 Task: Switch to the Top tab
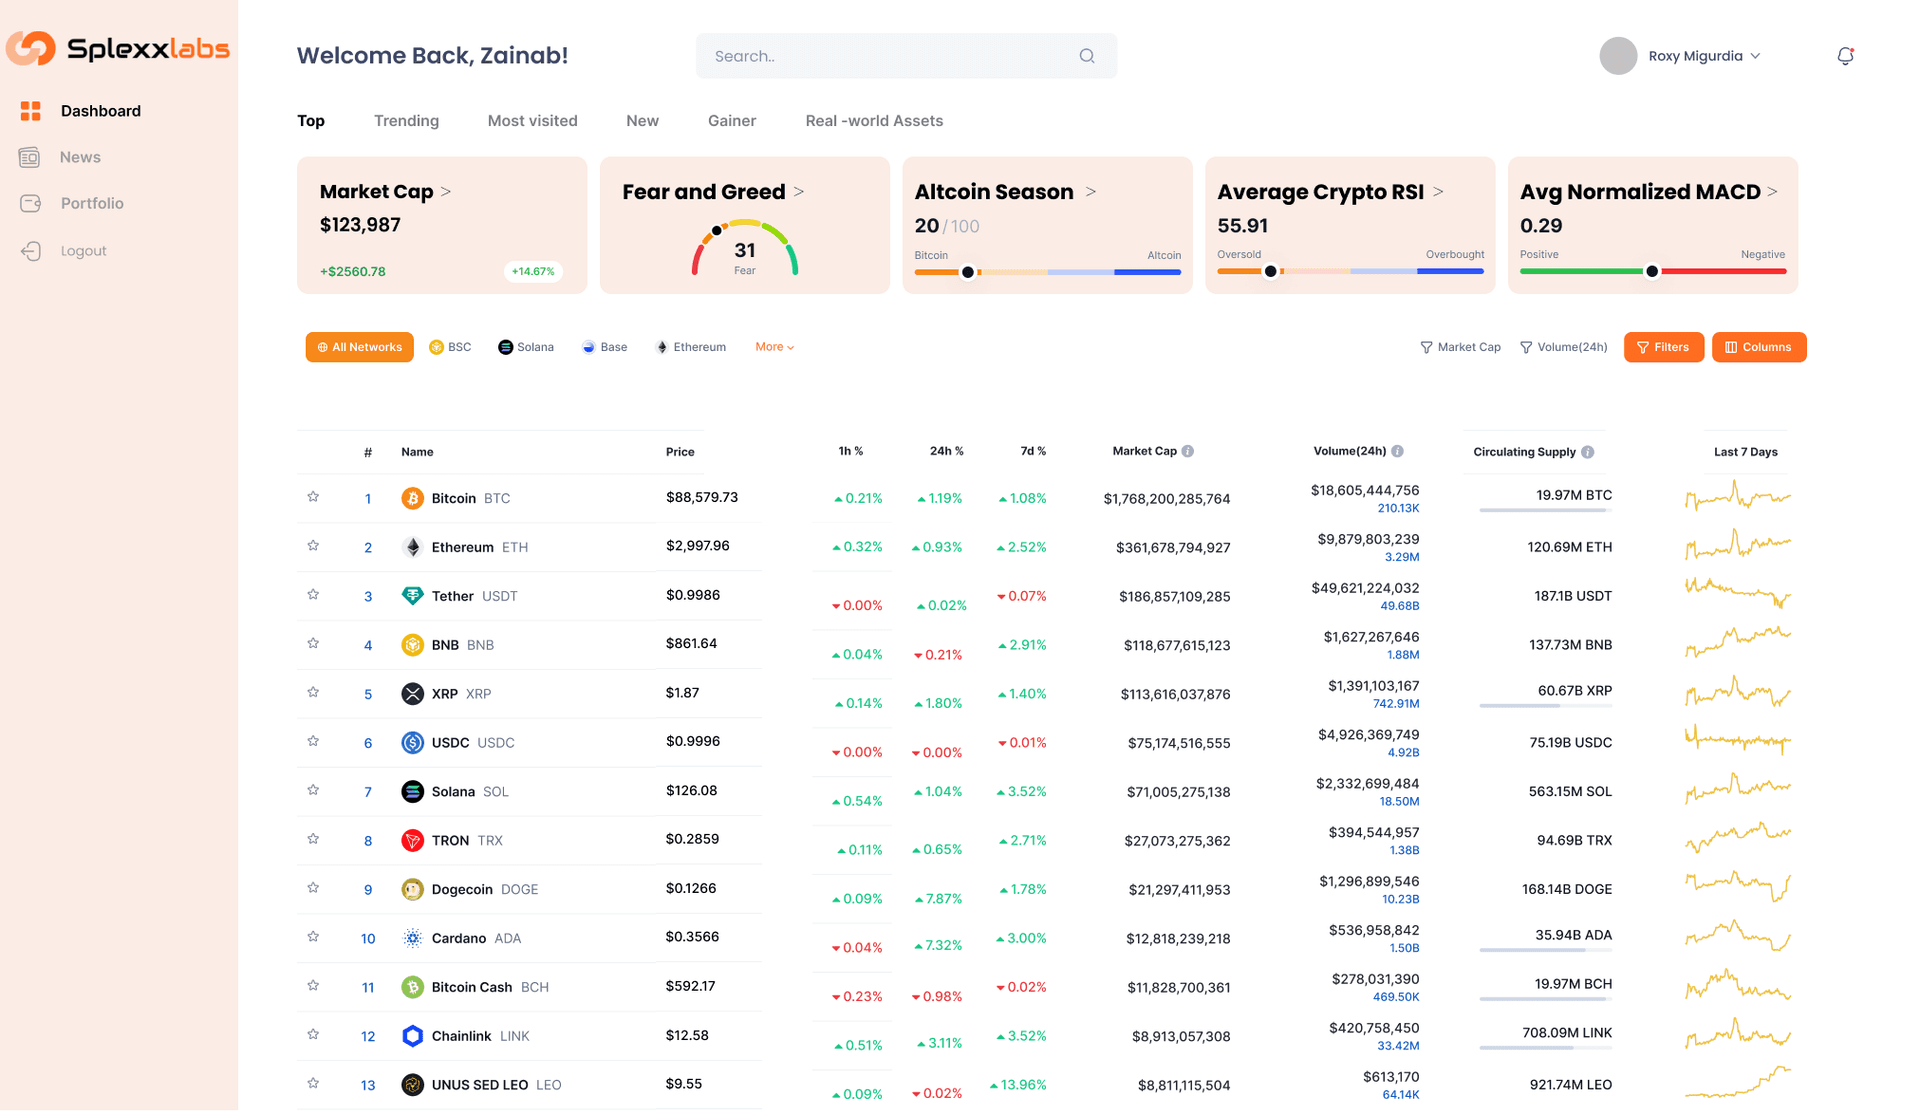pos(311,121)
